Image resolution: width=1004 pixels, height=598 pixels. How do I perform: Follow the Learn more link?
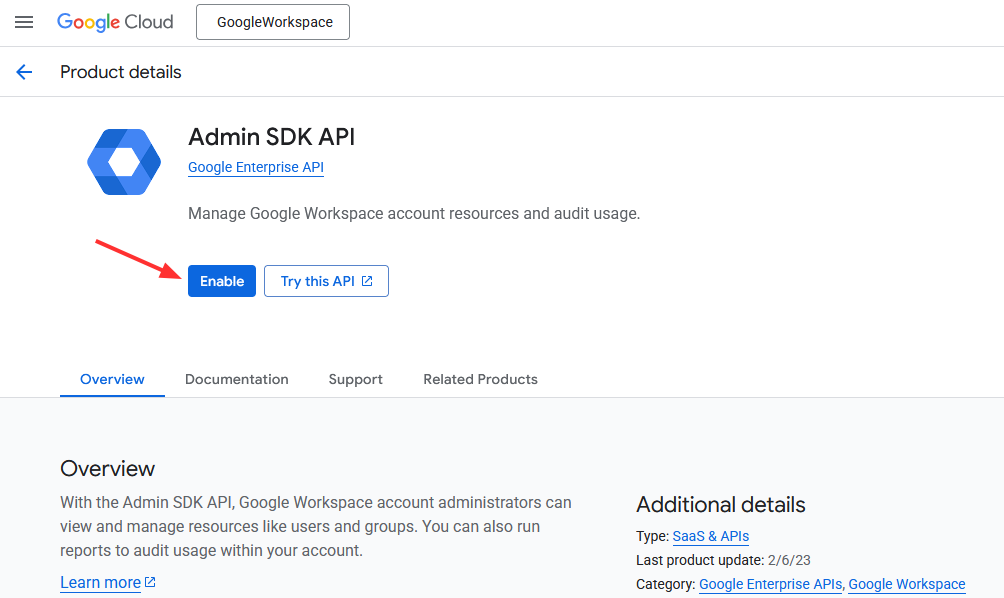tap(100, 582)
